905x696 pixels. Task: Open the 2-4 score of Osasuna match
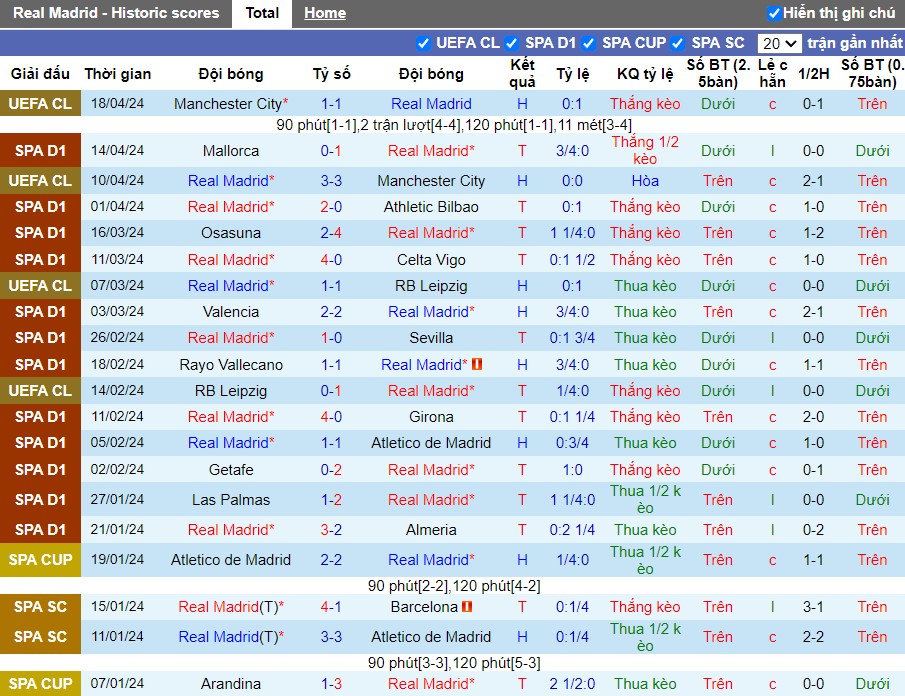[x=331, y=233]
